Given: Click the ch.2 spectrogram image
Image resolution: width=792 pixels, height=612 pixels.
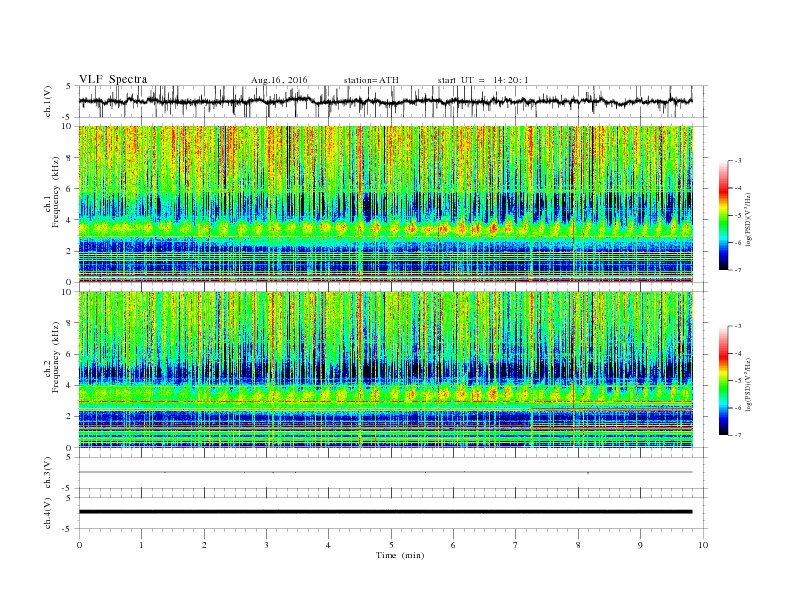Looking at the screenshot, I should coord(385,370).
